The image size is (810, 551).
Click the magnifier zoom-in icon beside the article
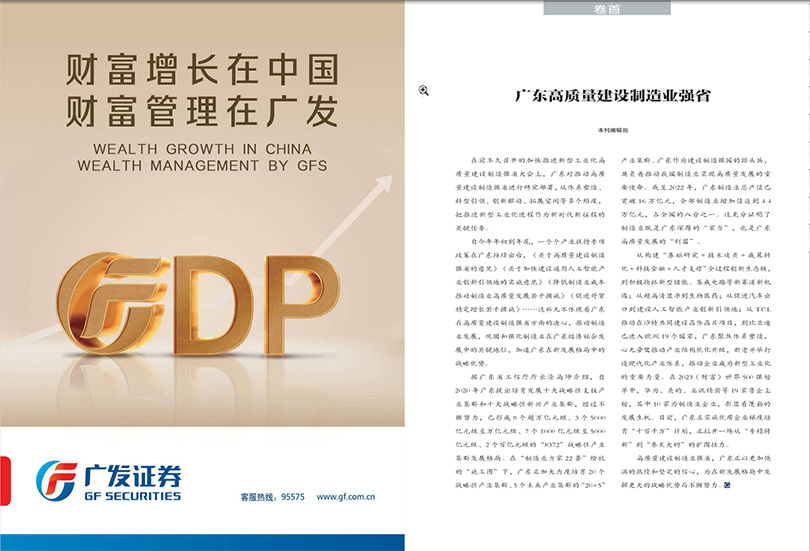[x=424, y=91]
